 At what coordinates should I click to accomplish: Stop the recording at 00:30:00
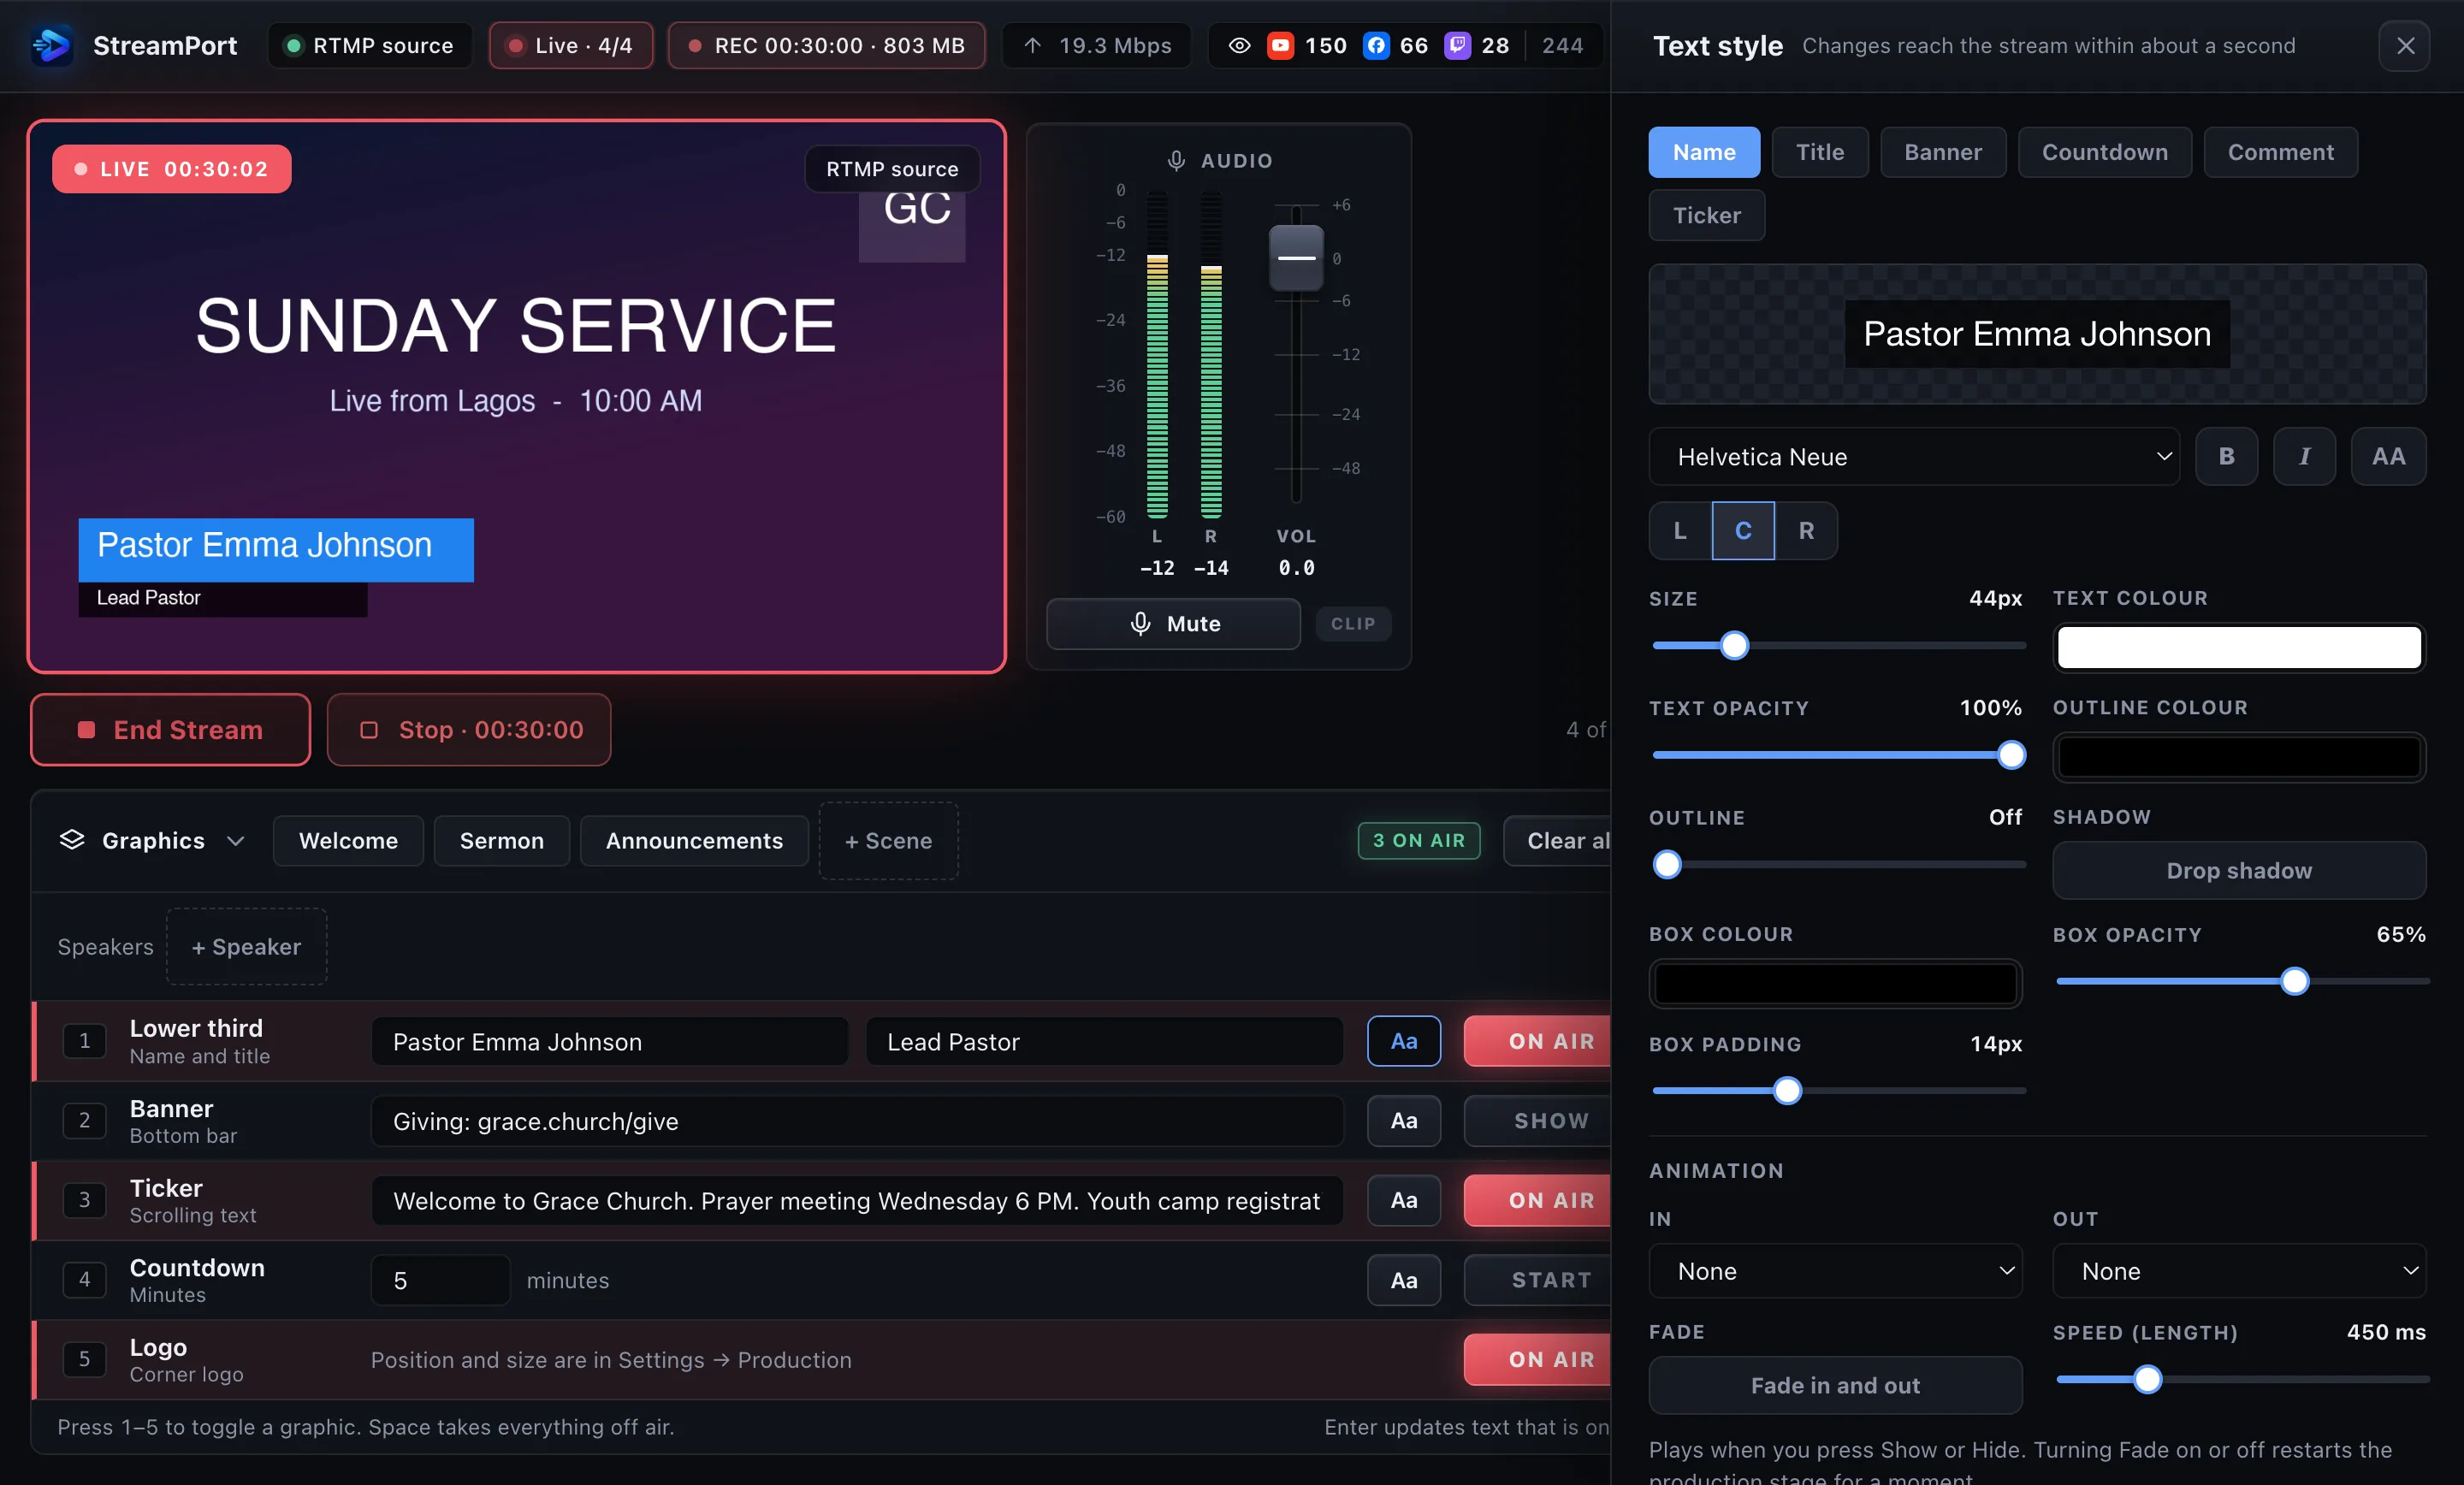(x=469, y=729)
